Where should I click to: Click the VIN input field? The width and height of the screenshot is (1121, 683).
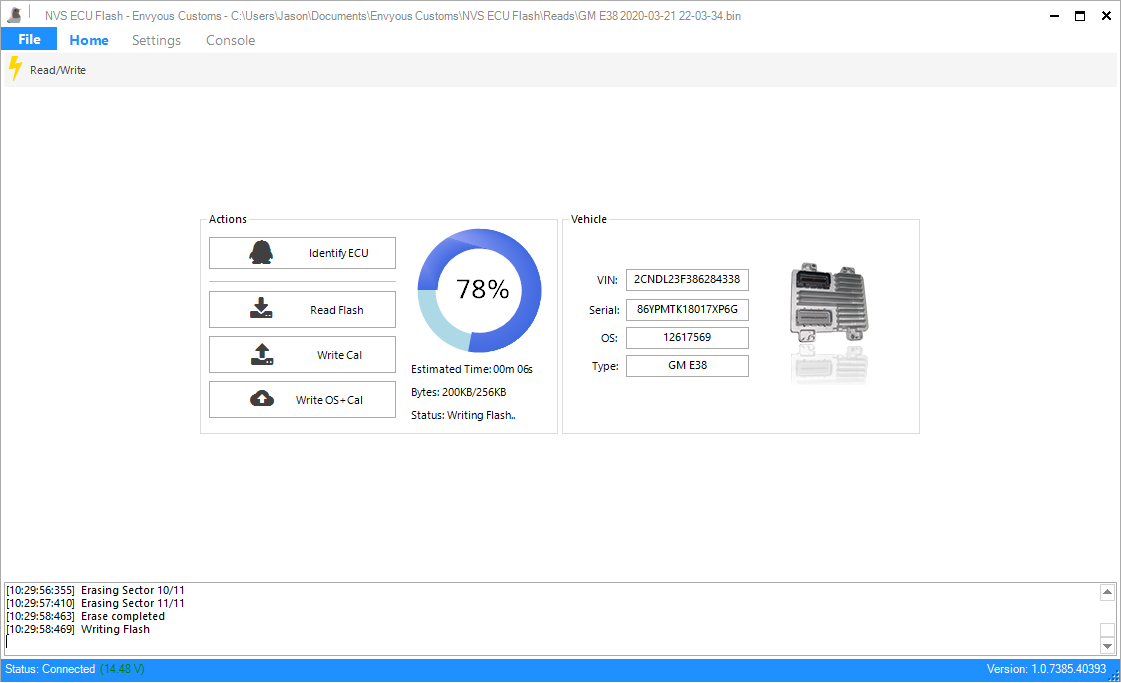pyautogui.click(x=687, y=280)
